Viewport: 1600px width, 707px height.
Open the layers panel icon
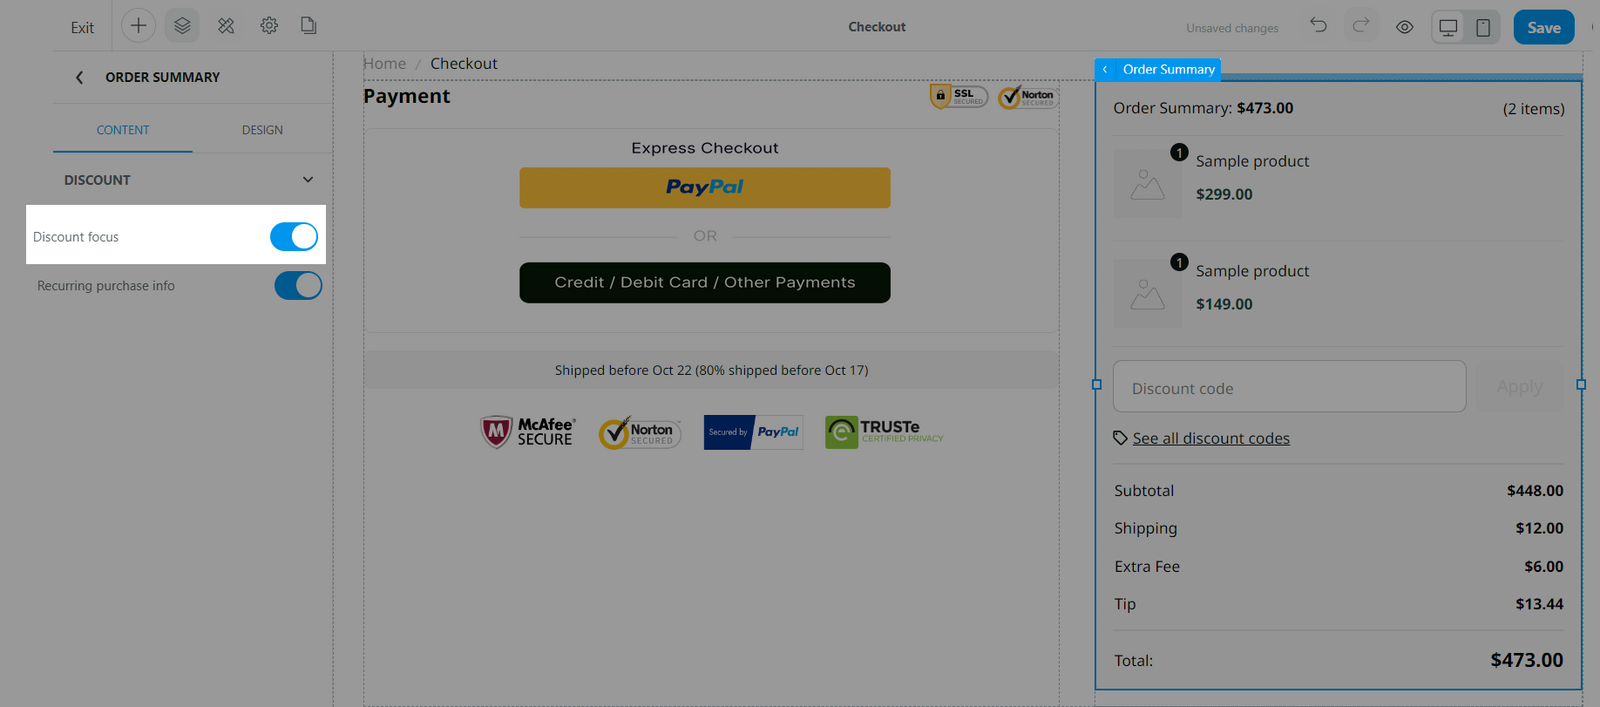coord(182,26)
